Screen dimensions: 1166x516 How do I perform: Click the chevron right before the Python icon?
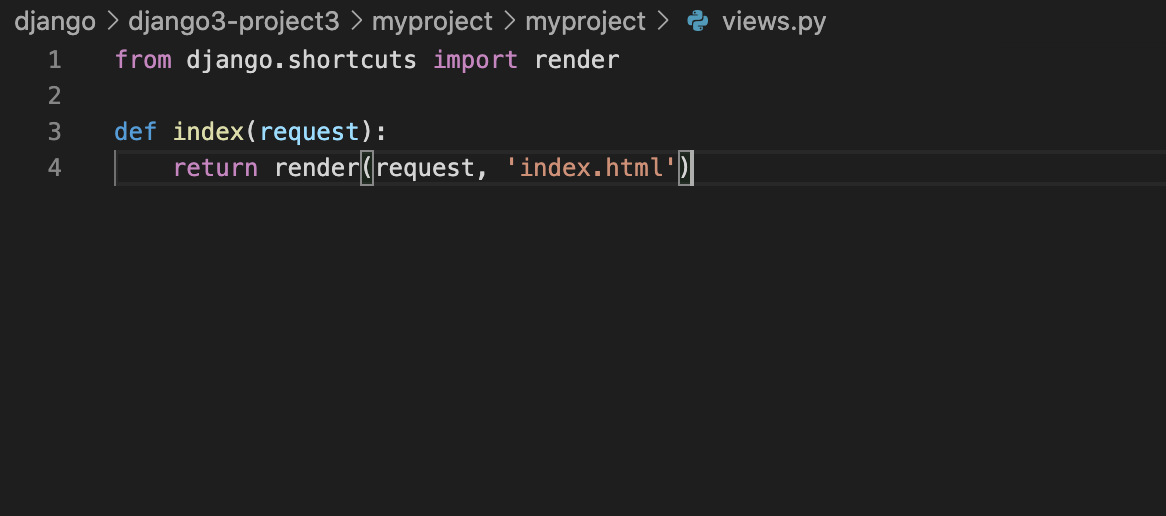[x=663, y=22]
